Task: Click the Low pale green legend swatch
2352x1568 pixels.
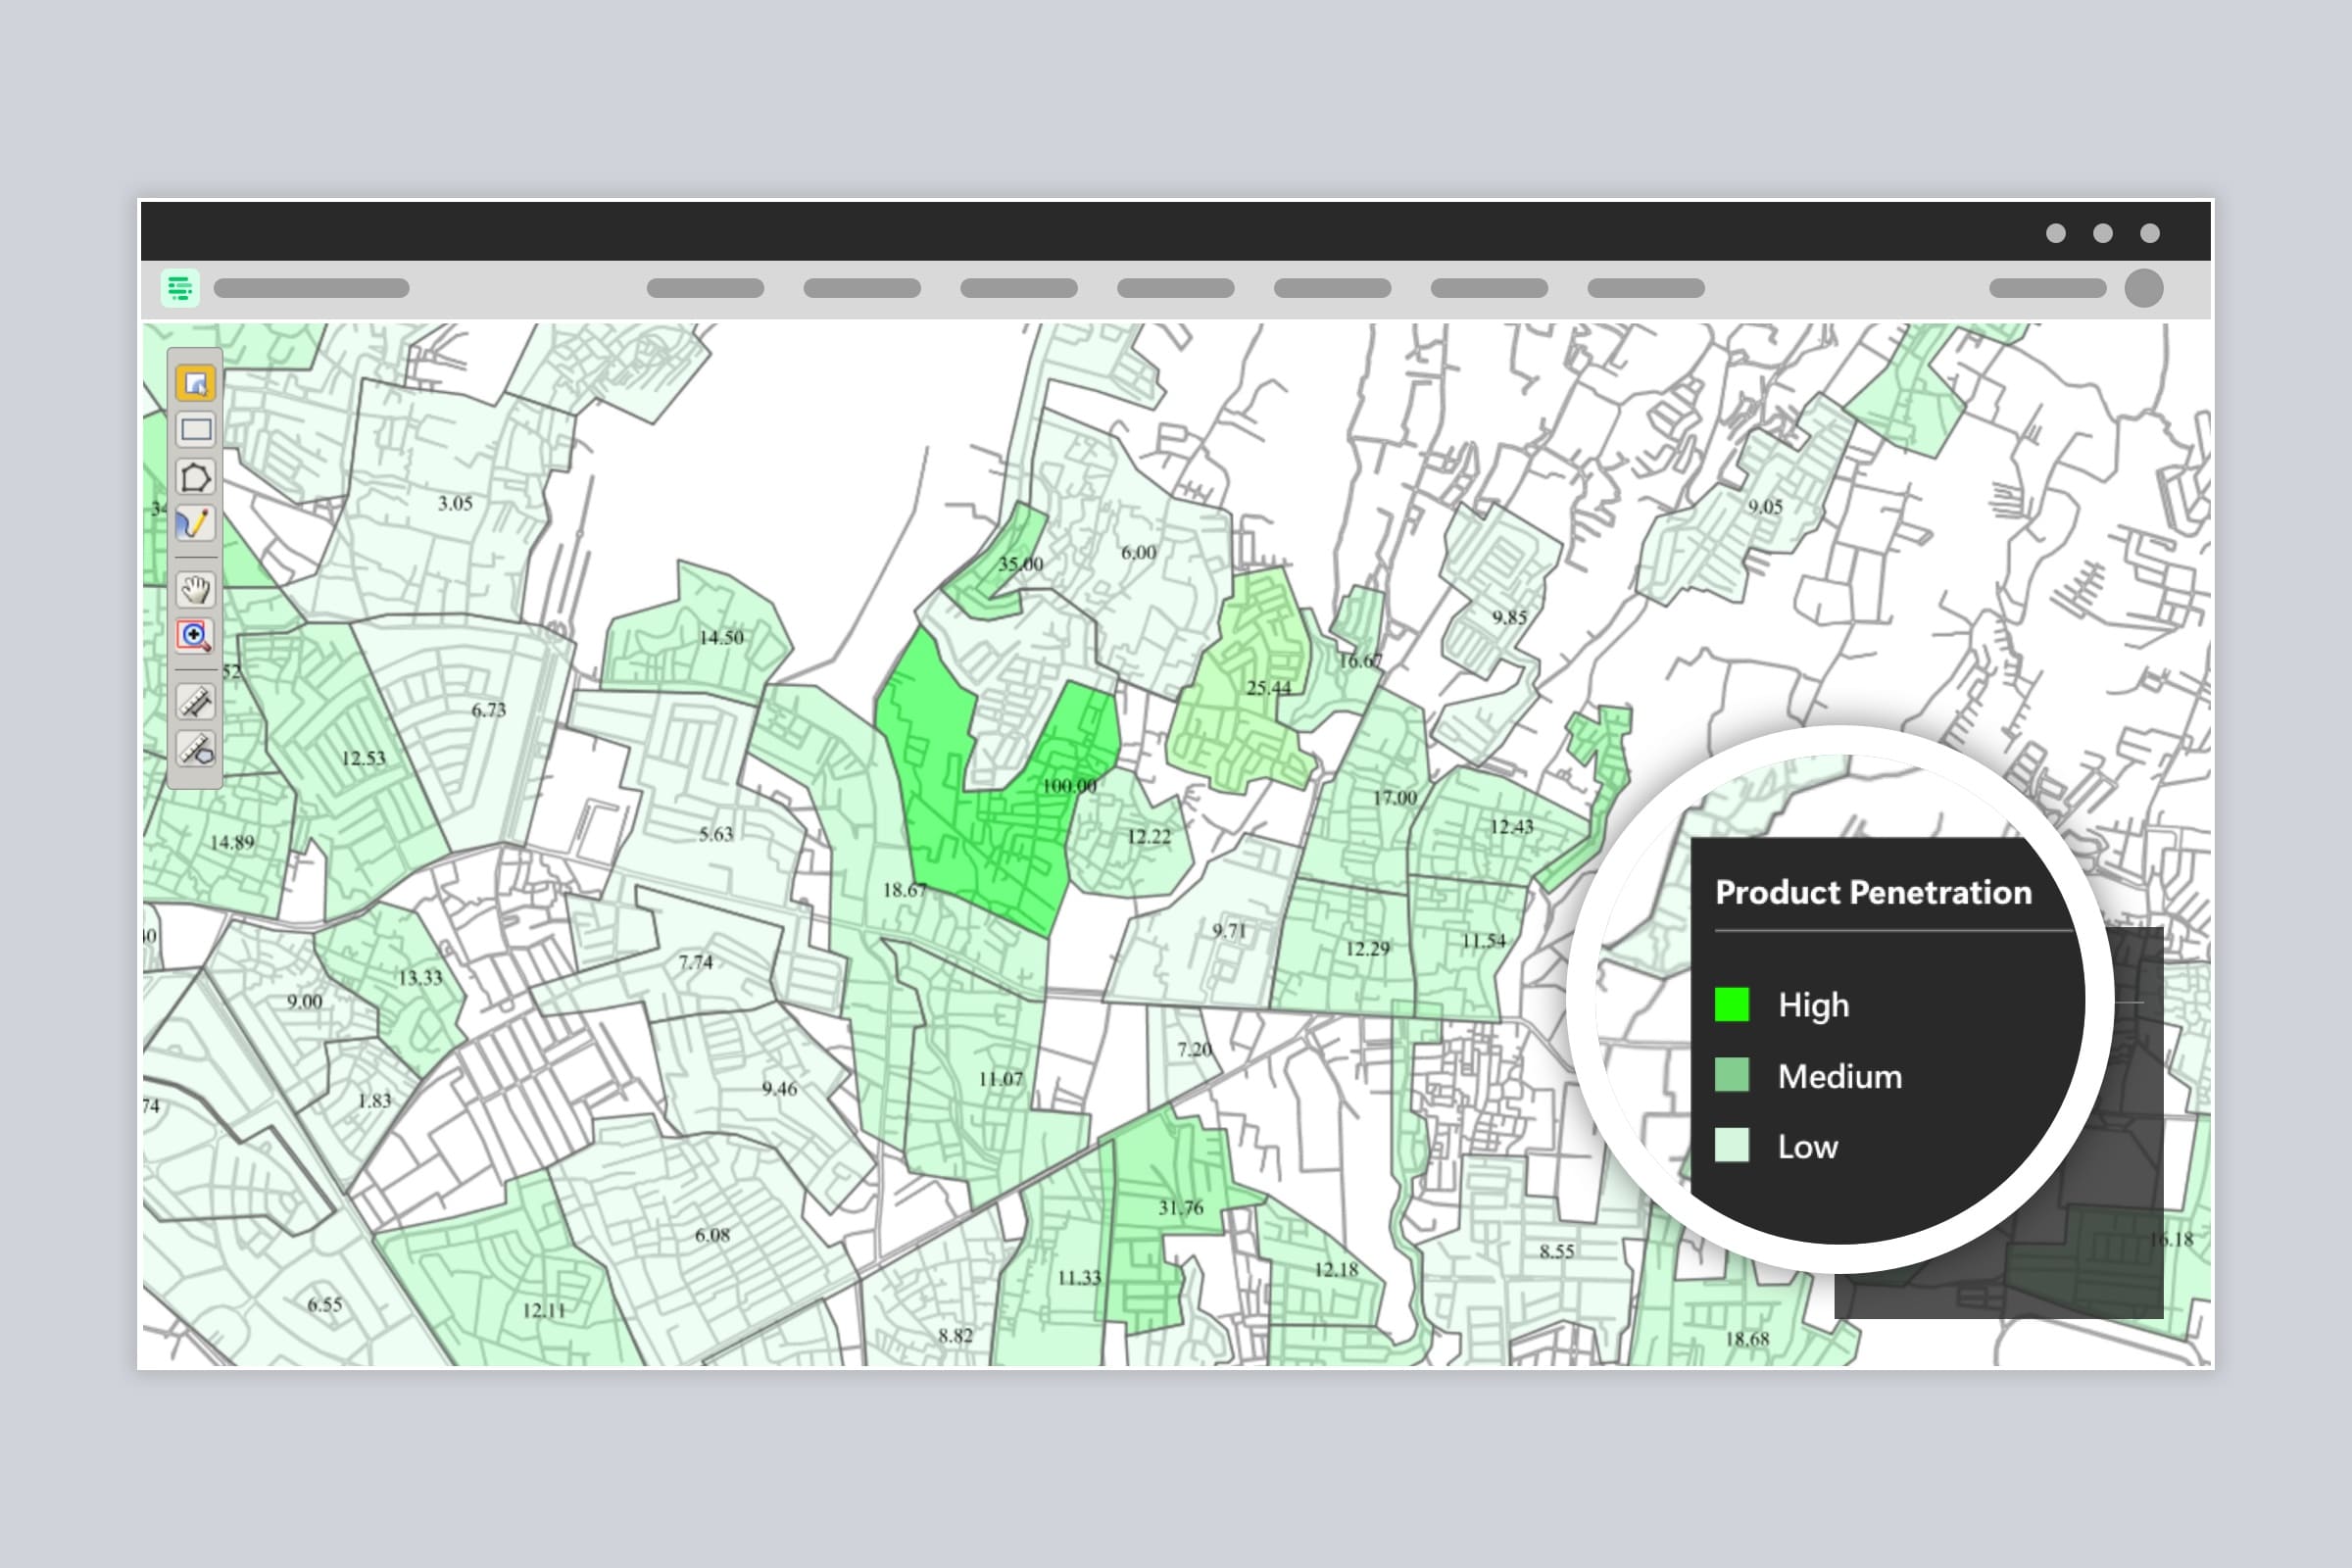Action: coord(1732,1145)
